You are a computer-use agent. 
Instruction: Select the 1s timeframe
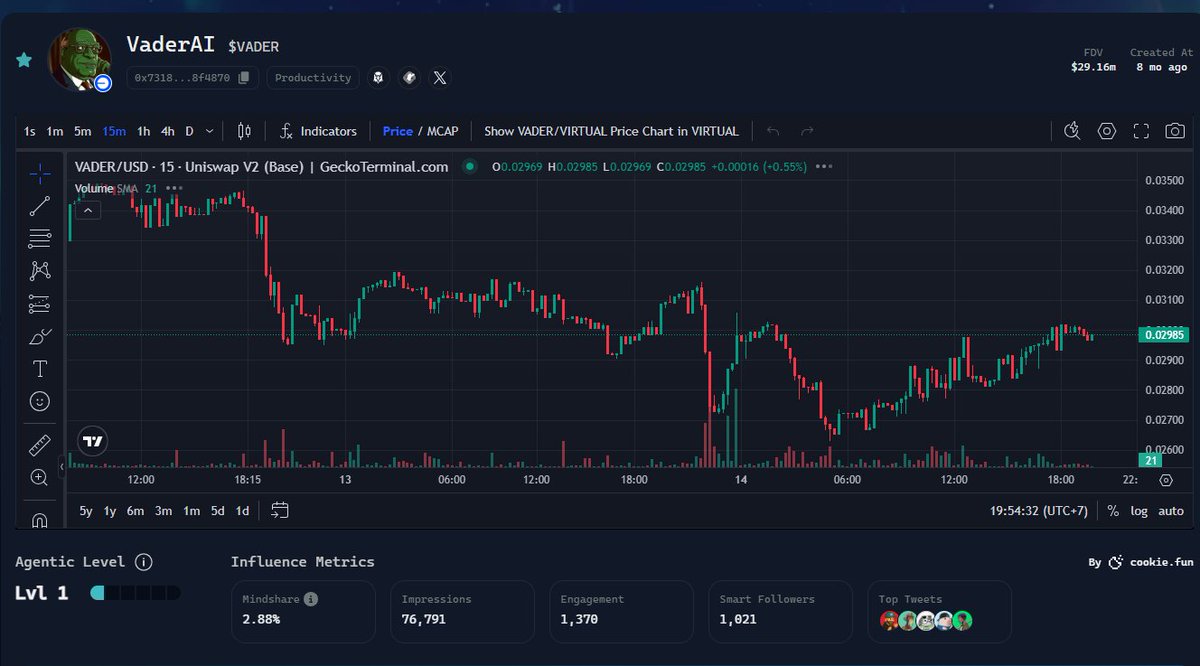pos(30,131)
